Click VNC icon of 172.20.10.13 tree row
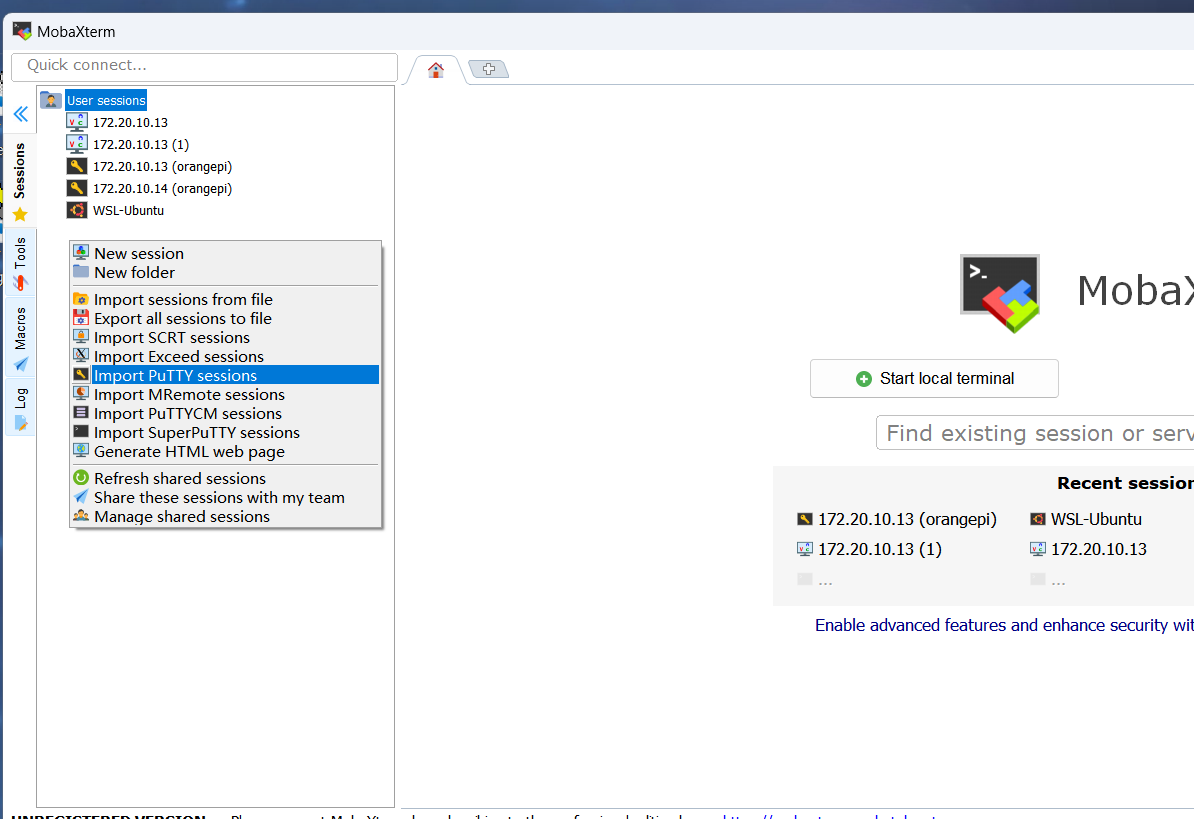The height and width of the screenshot is (819, 1194). pos(77,122)
